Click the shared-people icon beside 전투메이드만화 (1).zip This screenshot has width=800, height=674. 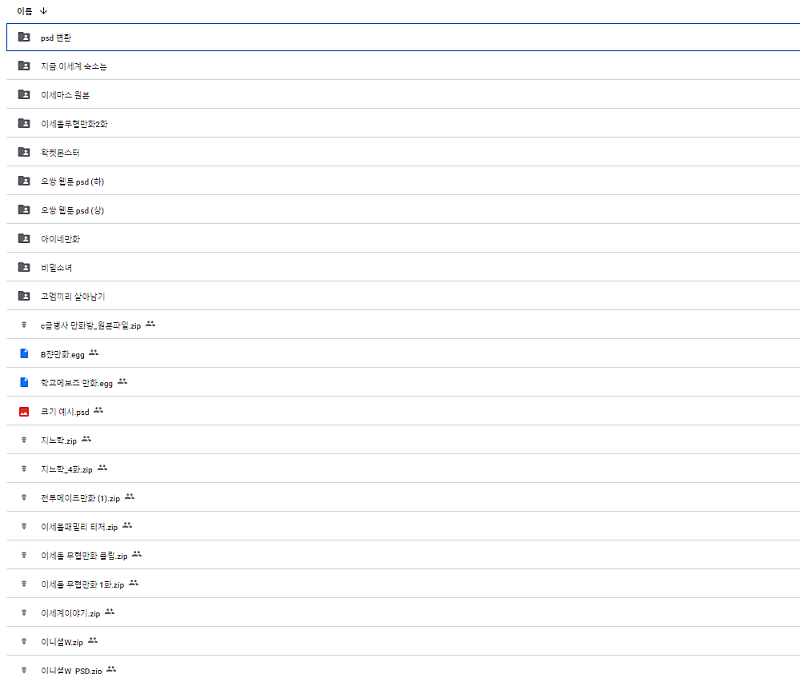(x=130, y=496)
